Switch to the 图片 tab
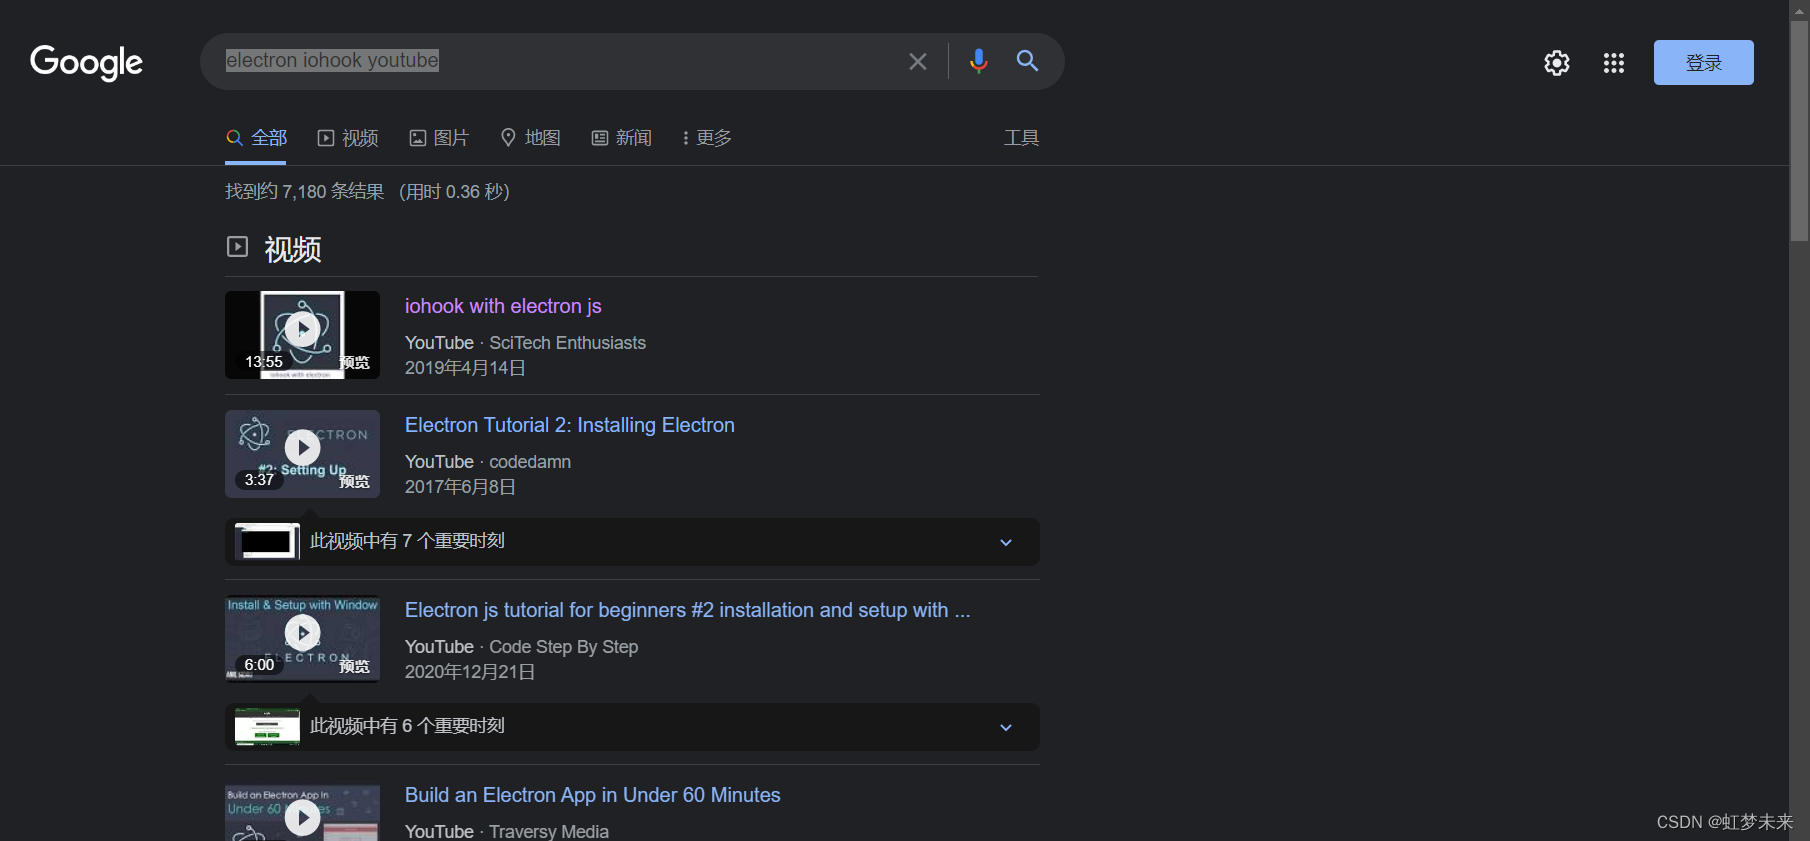 (439, 138)
